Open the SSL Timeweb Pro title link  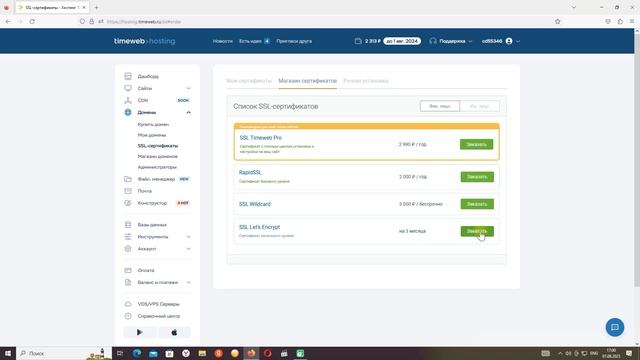(260, 138)
